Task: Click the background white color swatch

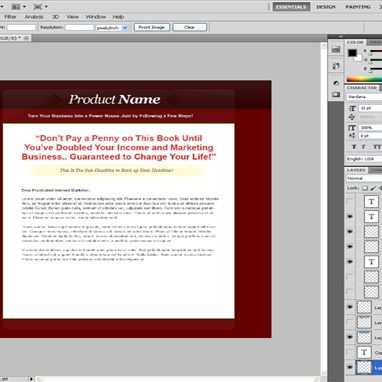Action: 359,59
